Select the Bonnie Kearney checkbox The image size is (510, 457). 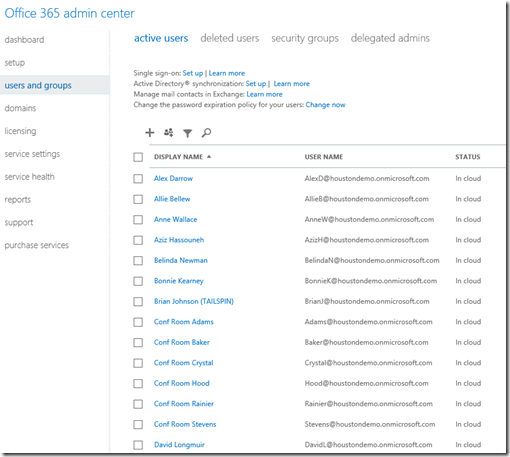coord(138,281)
